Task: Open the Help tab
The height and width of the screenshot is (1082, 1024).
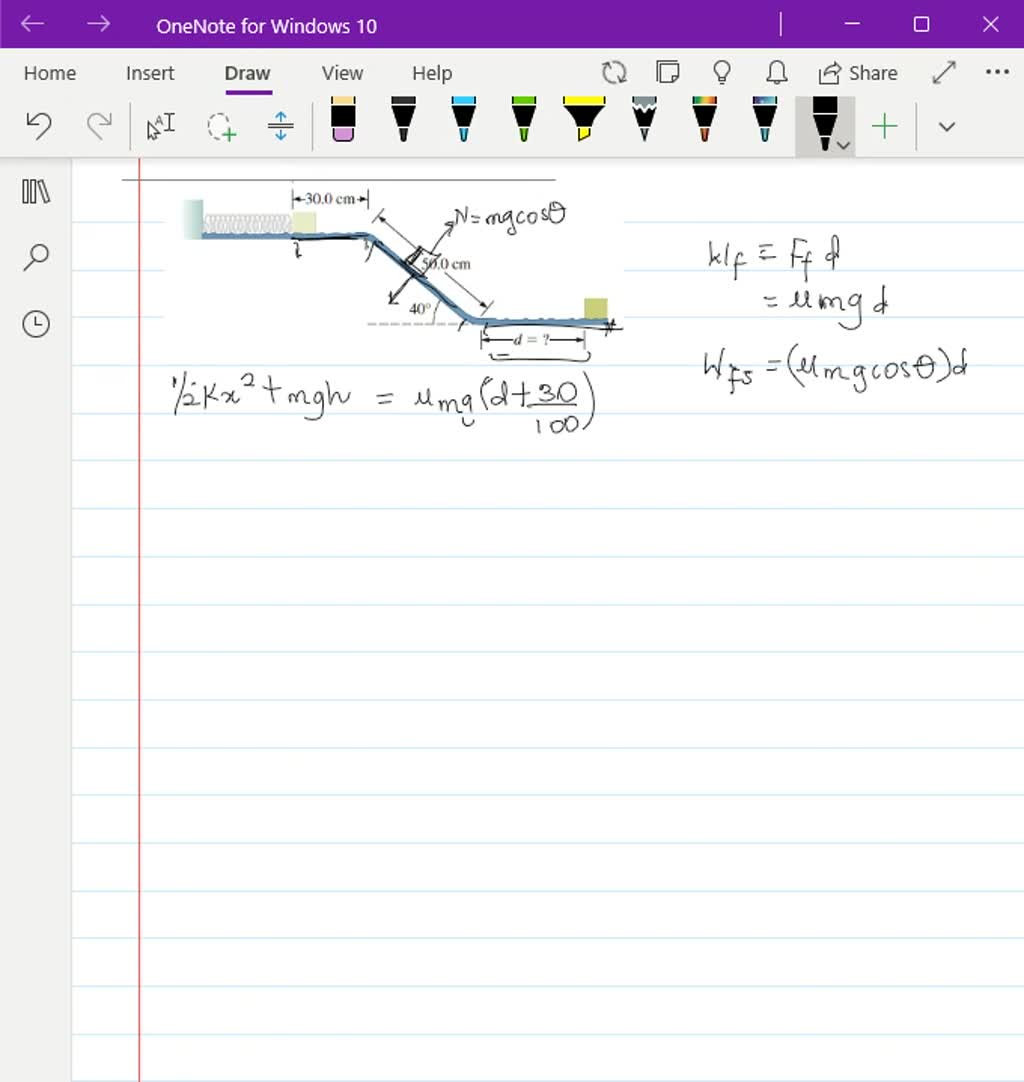Action: click(432, 73)
